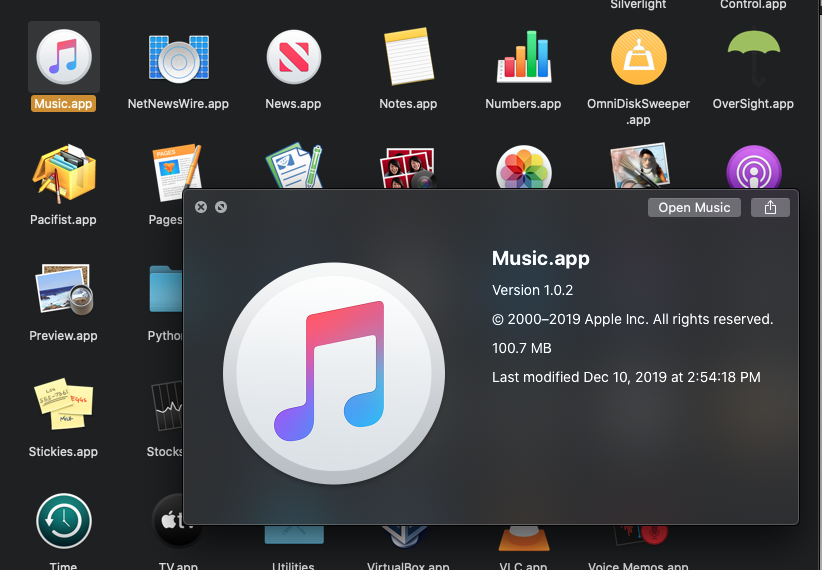Select the Time Machine icon
Screen dimensions: 822x570
[x=64, y=521]
